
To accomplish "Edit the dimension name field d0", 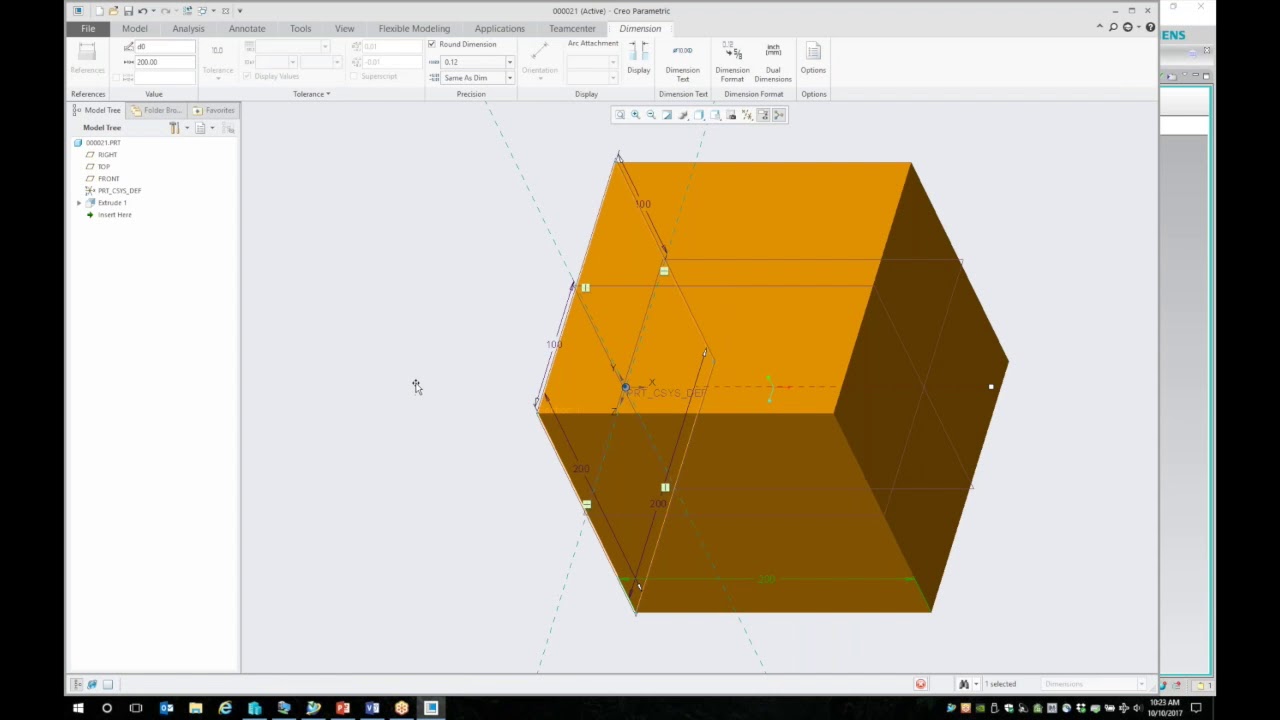I will point(164,46).
